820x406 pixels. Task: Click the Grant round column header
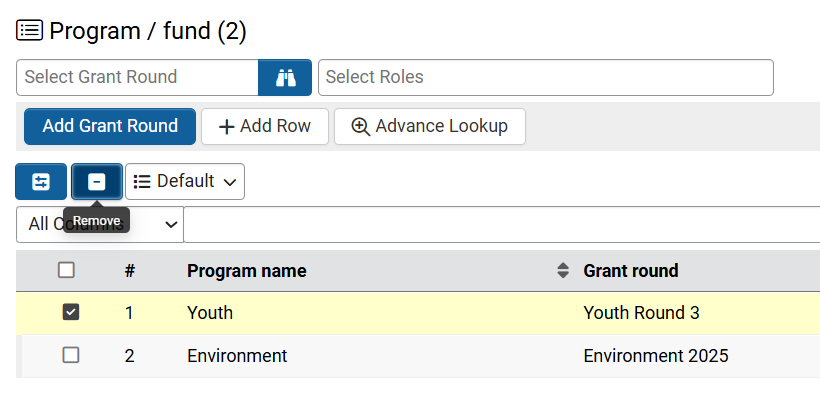pos(631,271)
